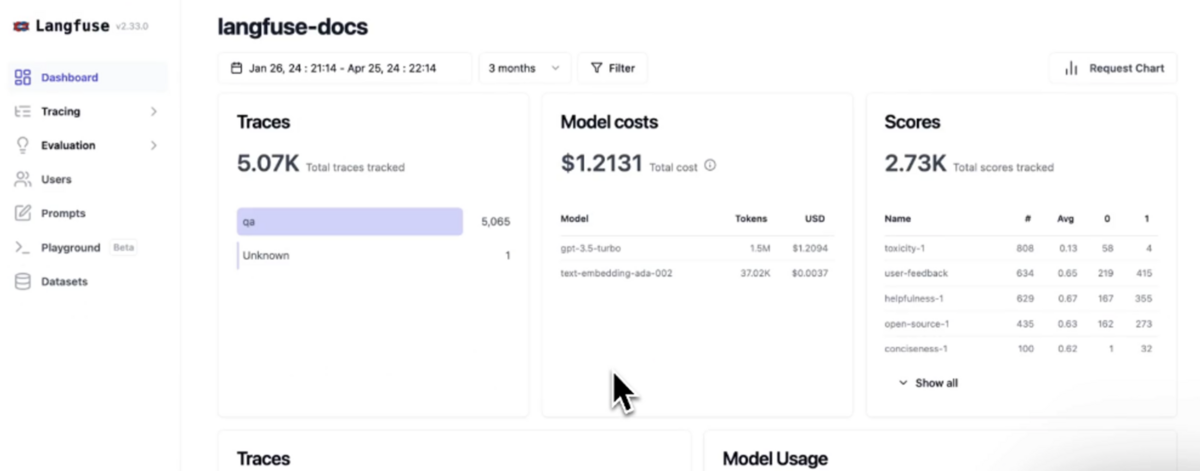This screenshot has height=471, width=1200.
Task: Open Playground via the terminal icon
Action: tap(23, 247)
